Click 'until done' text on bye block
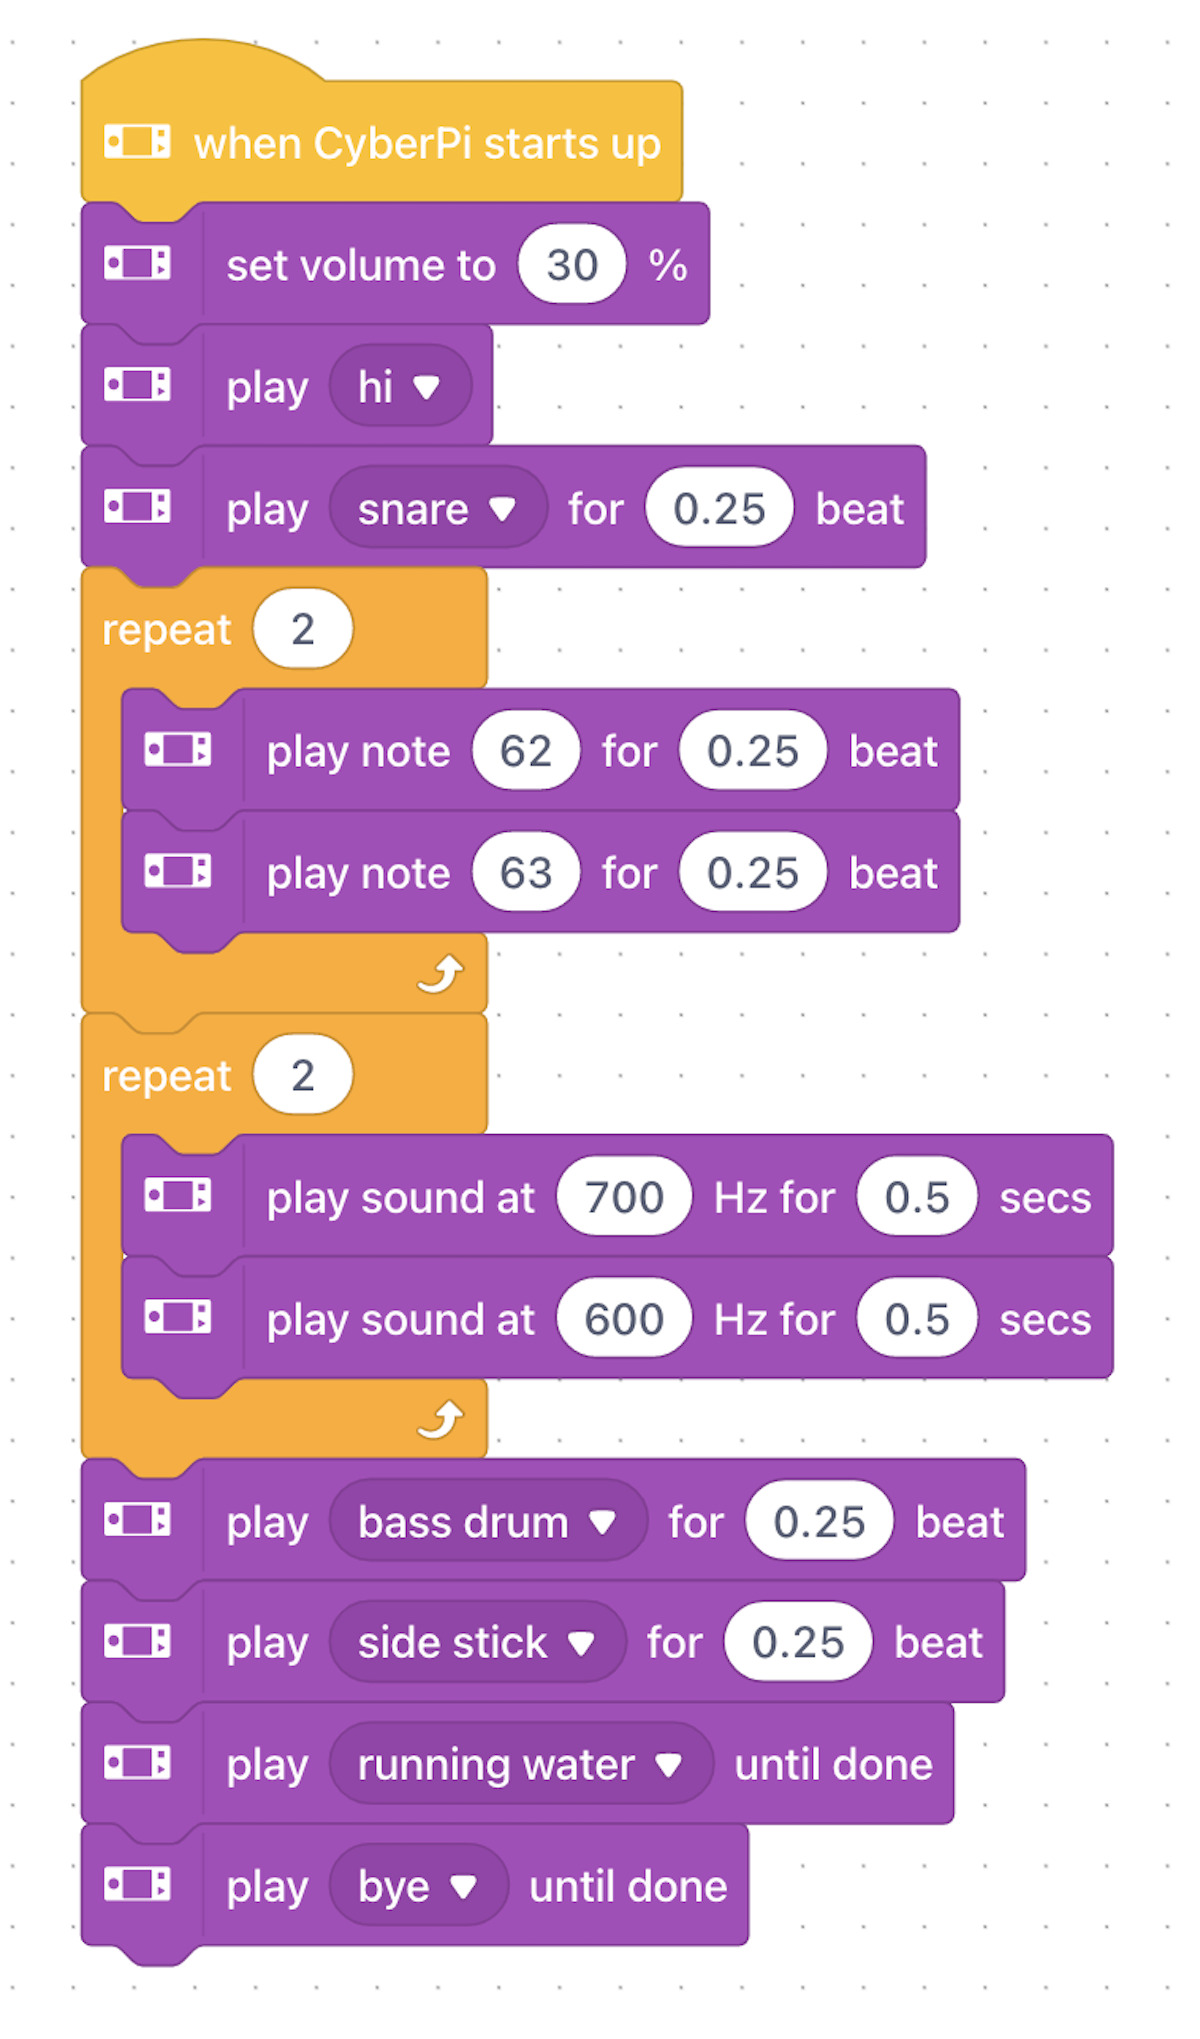This screenshot has height=2039, width=1200. click(x=628, y=1887)
